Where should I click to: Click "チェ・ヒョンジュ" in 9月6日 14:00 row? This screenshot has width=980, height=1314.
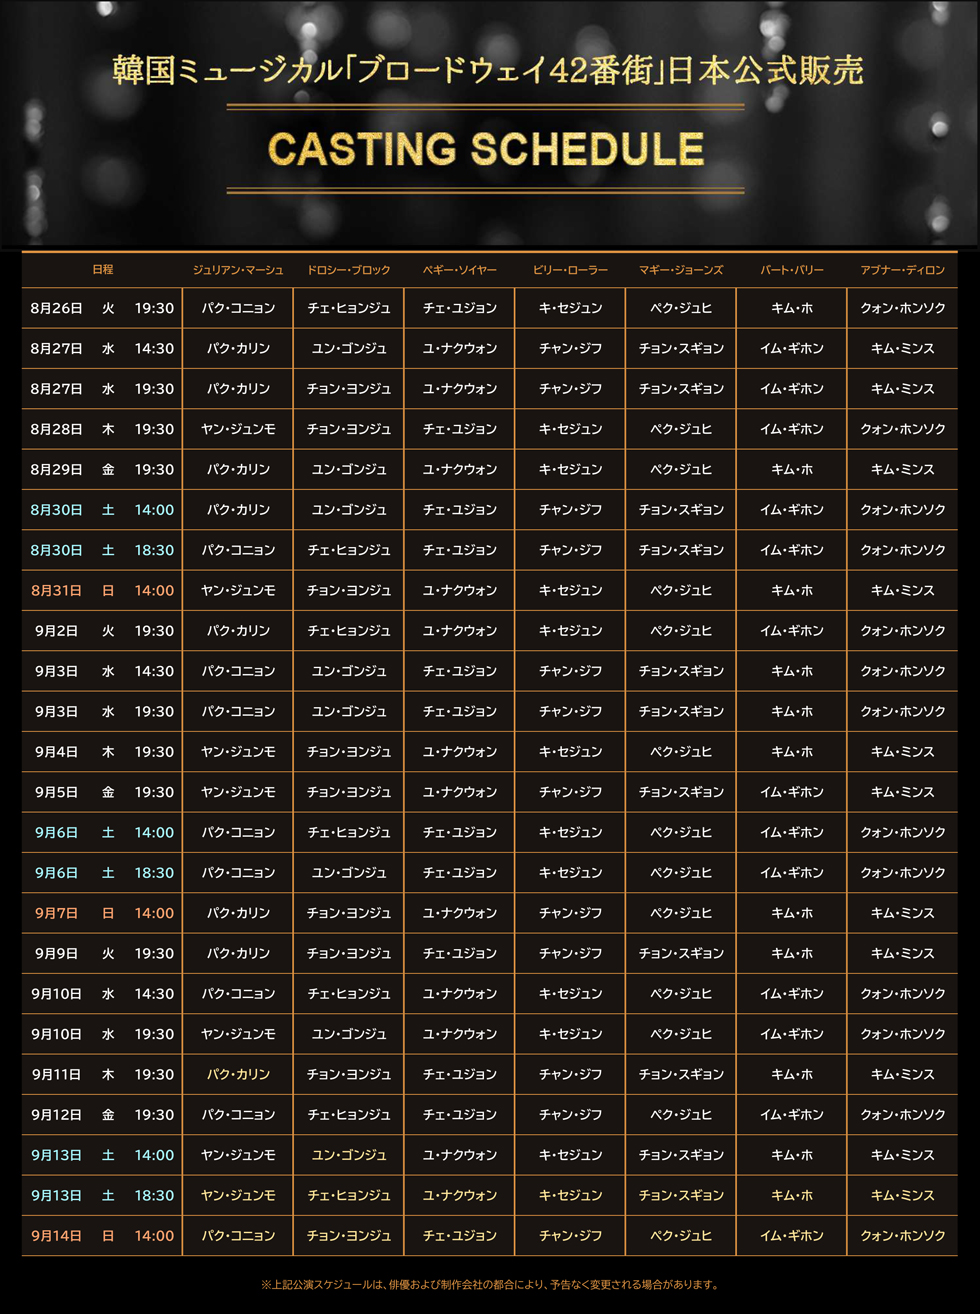point(349,832)
